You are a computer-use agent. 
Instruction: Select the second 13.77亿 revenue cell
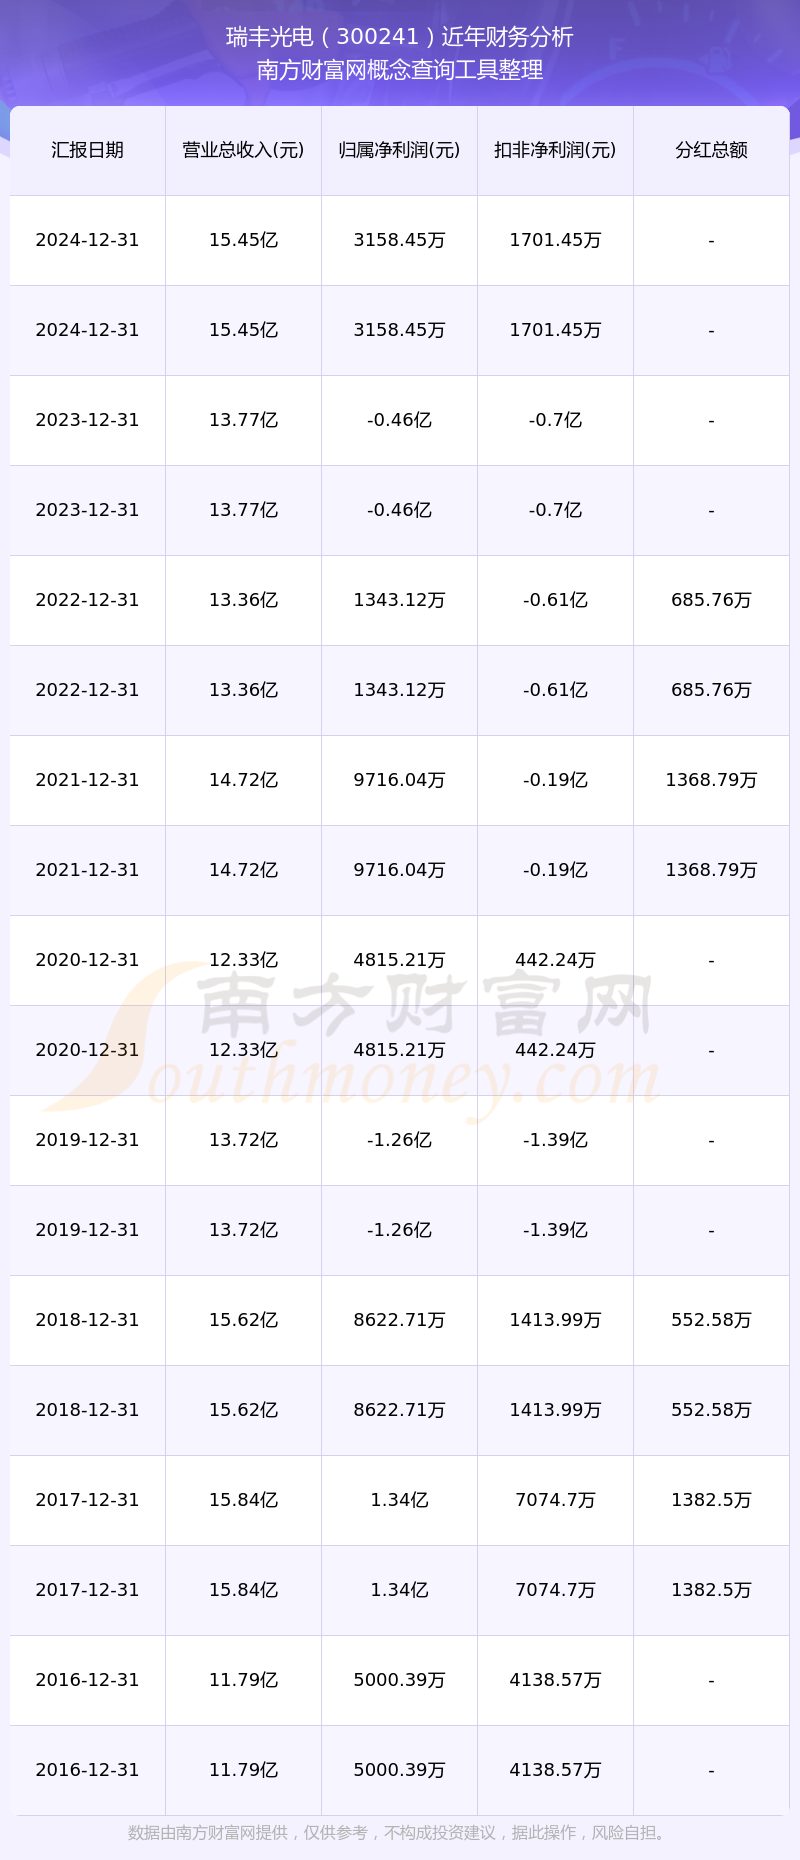click(x=243, y=510)
